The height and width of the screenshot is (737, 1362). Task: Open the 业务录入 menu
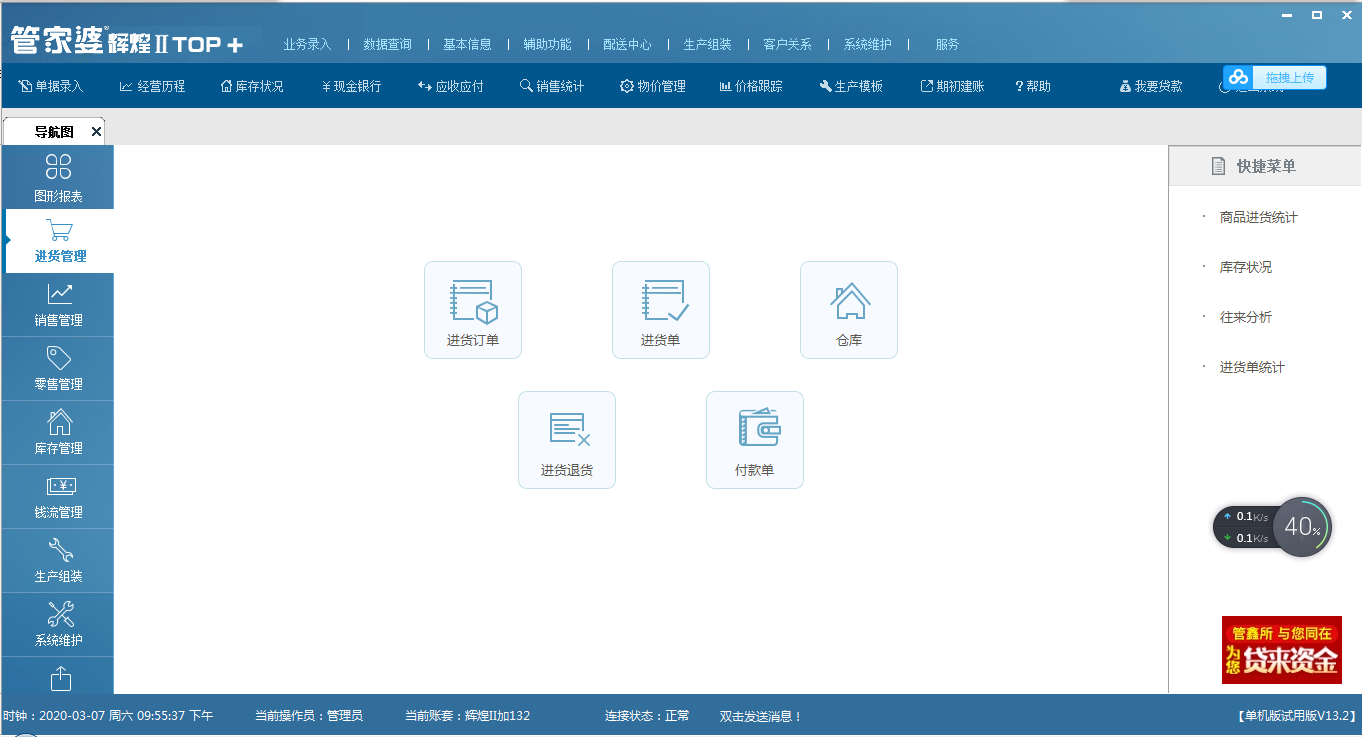[x=307, y=45]
